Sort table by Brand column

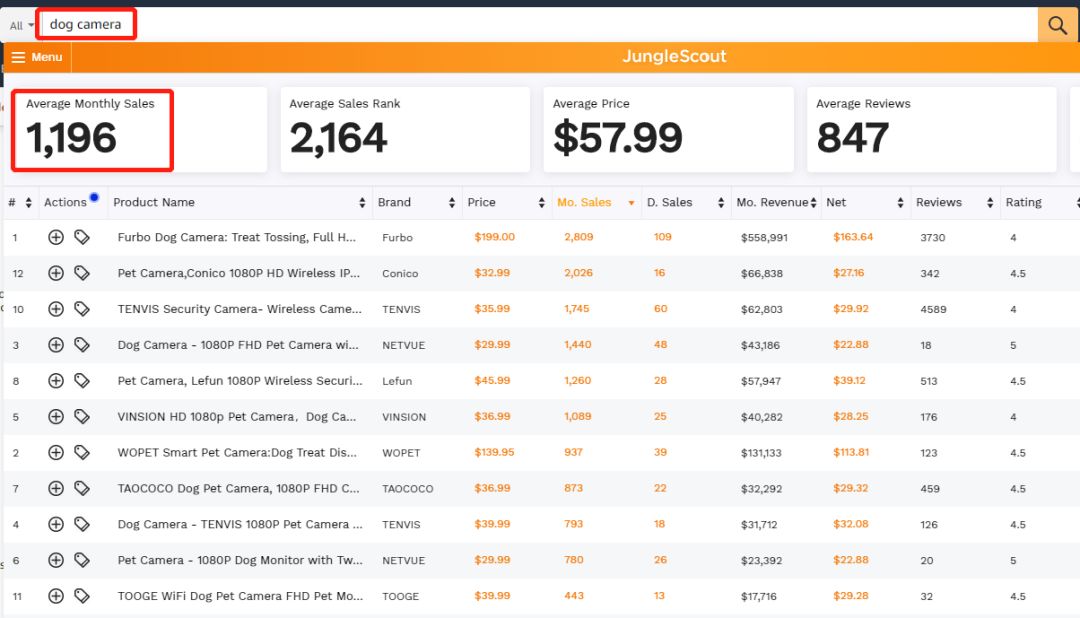pyautogui.click(x=395, y=202)
